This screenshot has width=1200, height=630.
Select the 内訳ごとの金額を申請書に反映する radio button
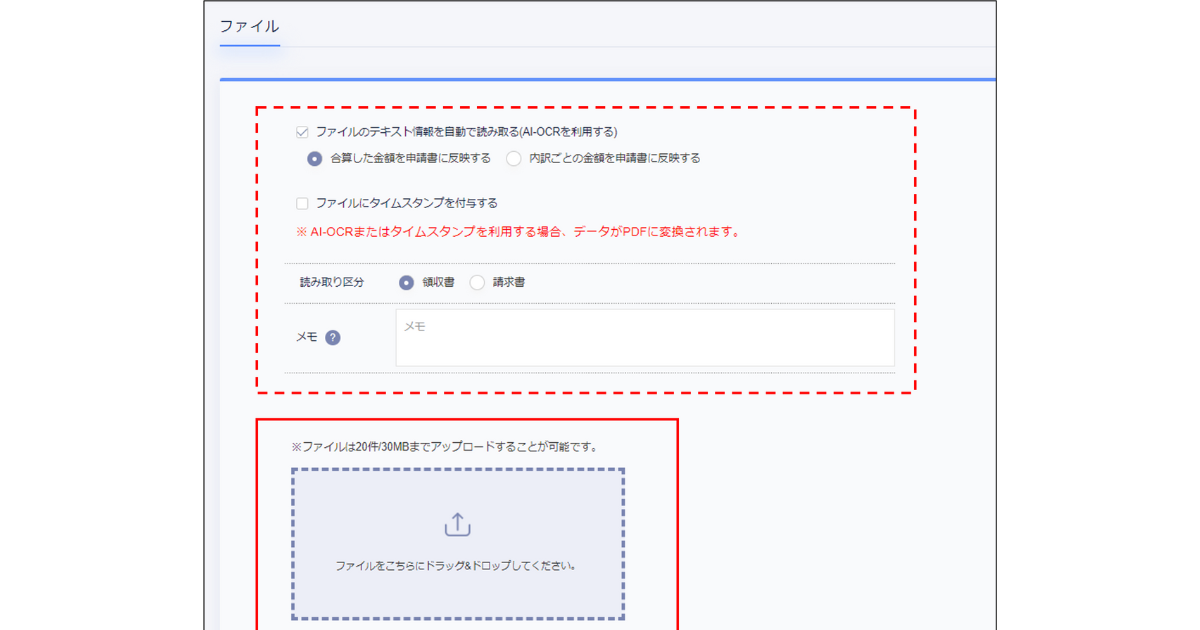[x=514, y=158]
